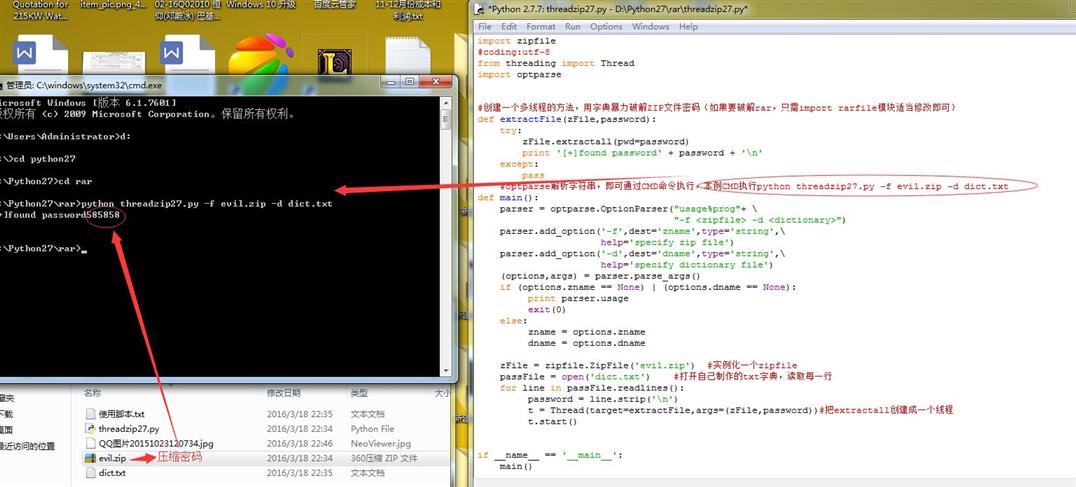Click the cmd window system menu icon
Image resolution: width=1076 pixels, height=487 pixels.
(x=1, y=85)
